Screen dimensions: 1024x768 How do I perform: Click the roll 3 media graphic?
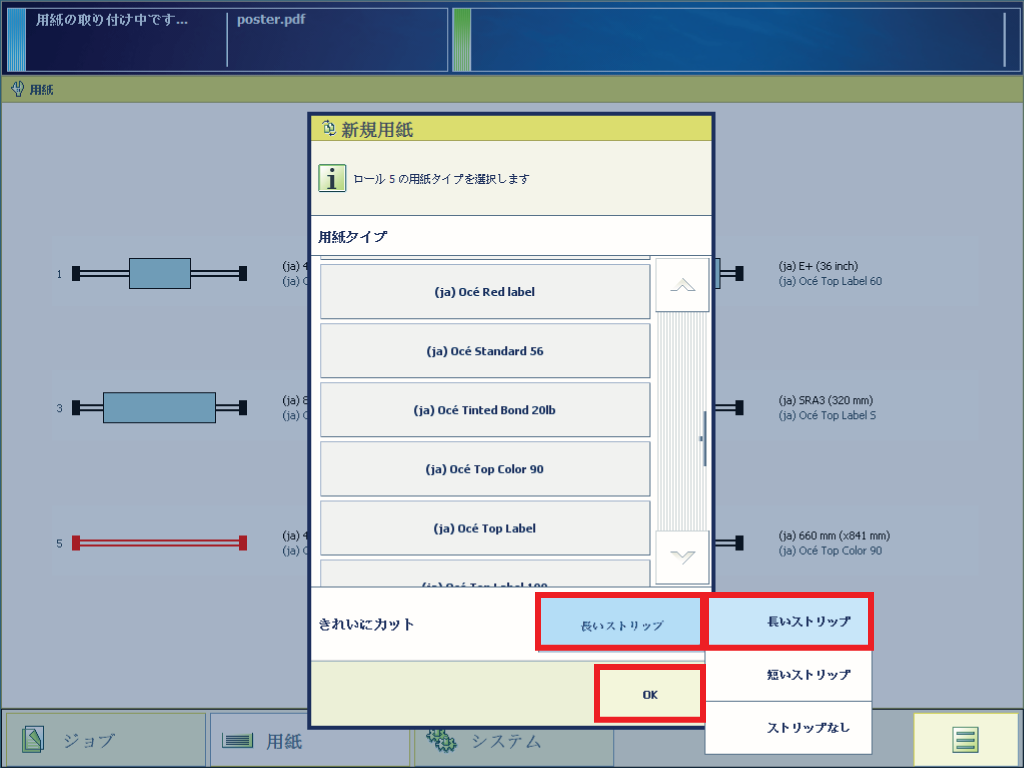tap(159, 408)
